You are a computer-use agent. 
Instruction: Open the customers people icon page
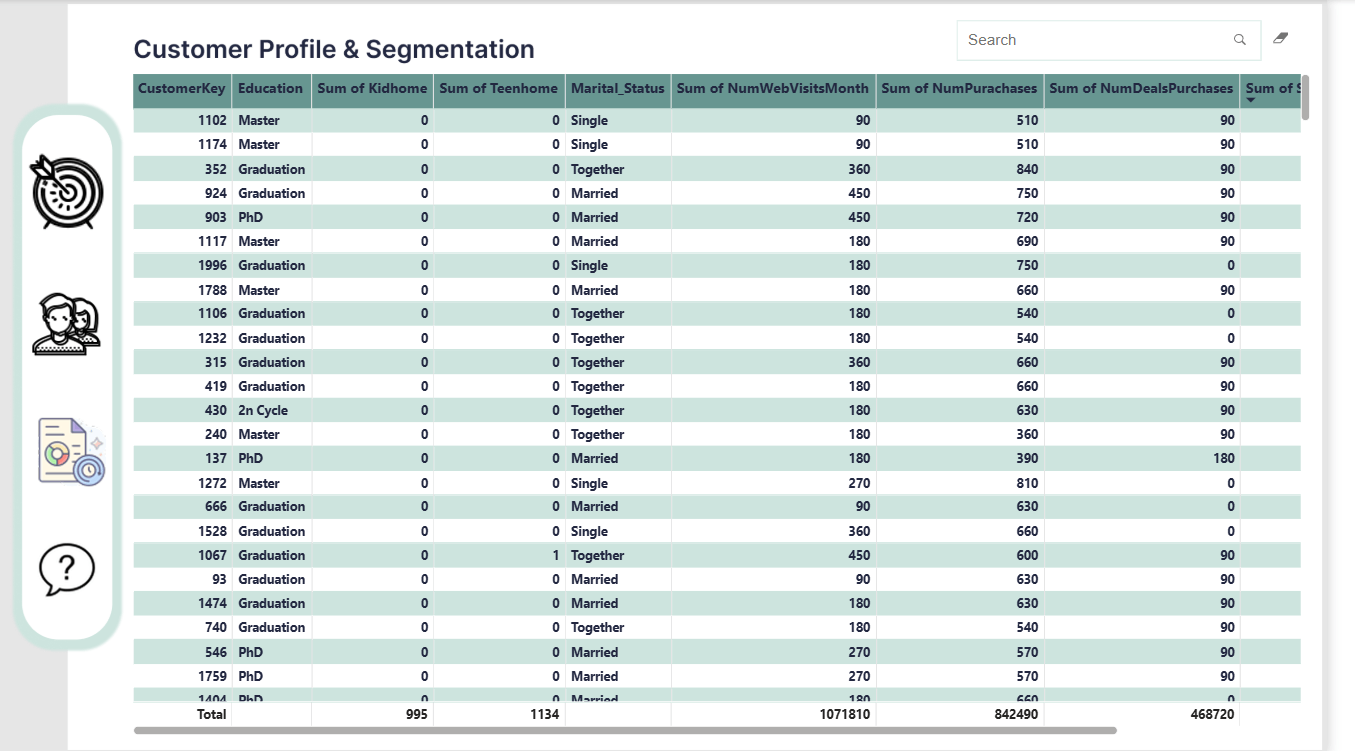67,325
